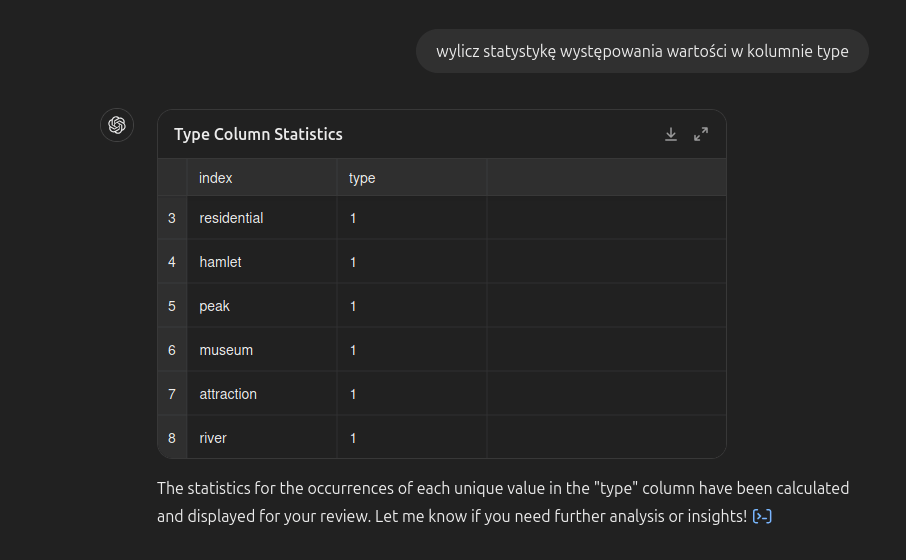Click the ChatGPT assistant avatar icon
Viewport: 906px width, 560px height.
[117, 125]
